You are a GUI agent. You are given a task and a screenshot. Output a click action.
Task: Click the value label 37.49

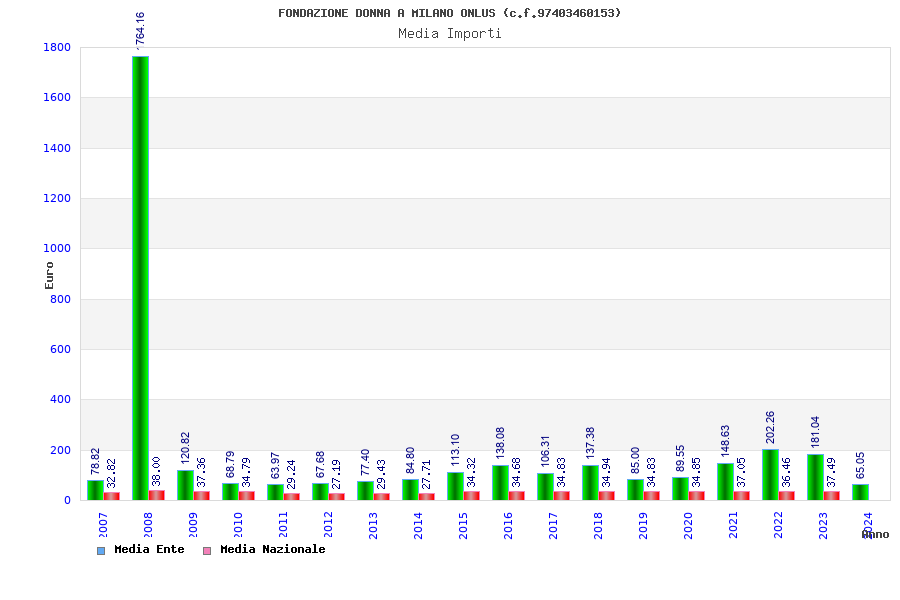831,472
